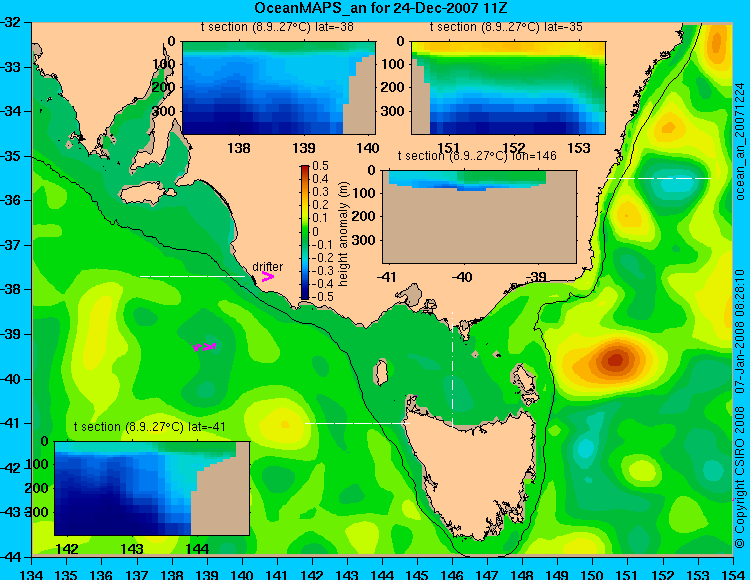Select the magenta drifter arrow beside the drifter label
This screenshot has height=580, width=750.
tap(267, 276)
